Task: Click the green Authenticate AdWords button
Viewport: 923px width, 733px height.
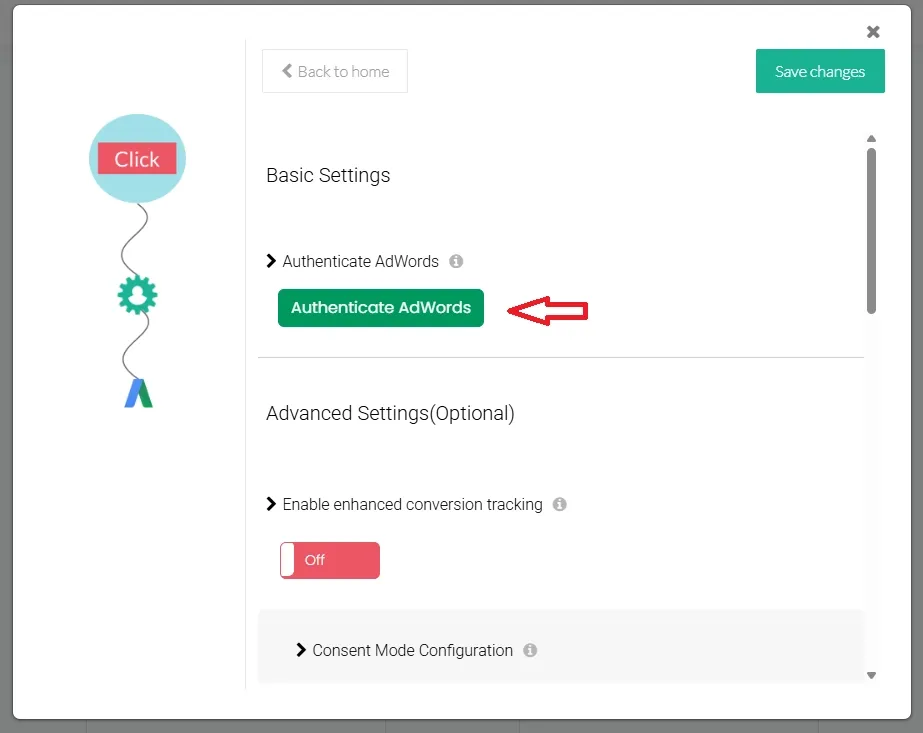Action: click(x=381, y=308)
